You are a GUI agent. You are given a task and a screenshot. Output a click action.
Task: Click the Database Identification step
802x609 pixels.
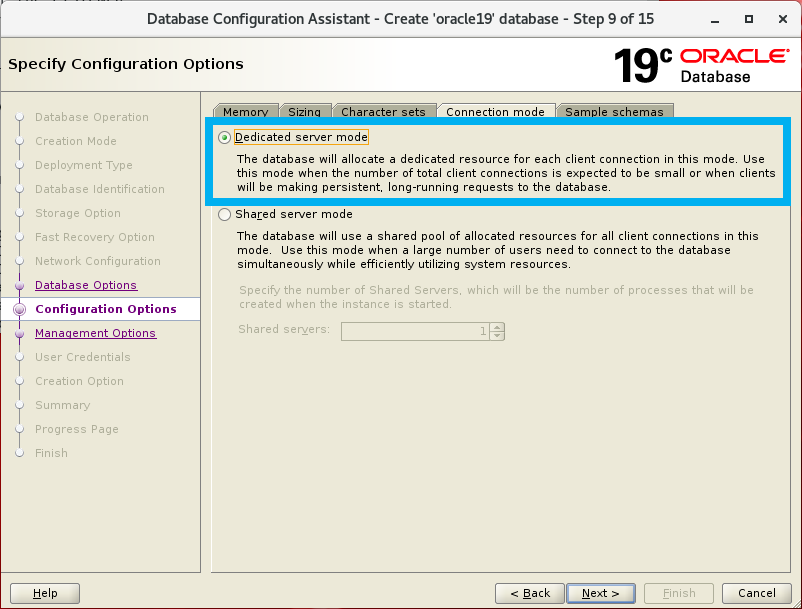coord(100,189)
